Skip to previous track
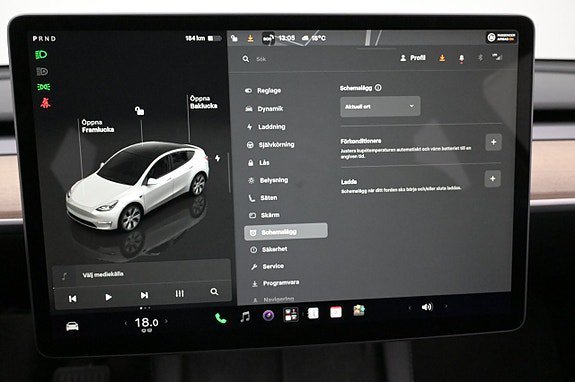Image resolution: width=575 pixels, height=382 pixels. 73,299
